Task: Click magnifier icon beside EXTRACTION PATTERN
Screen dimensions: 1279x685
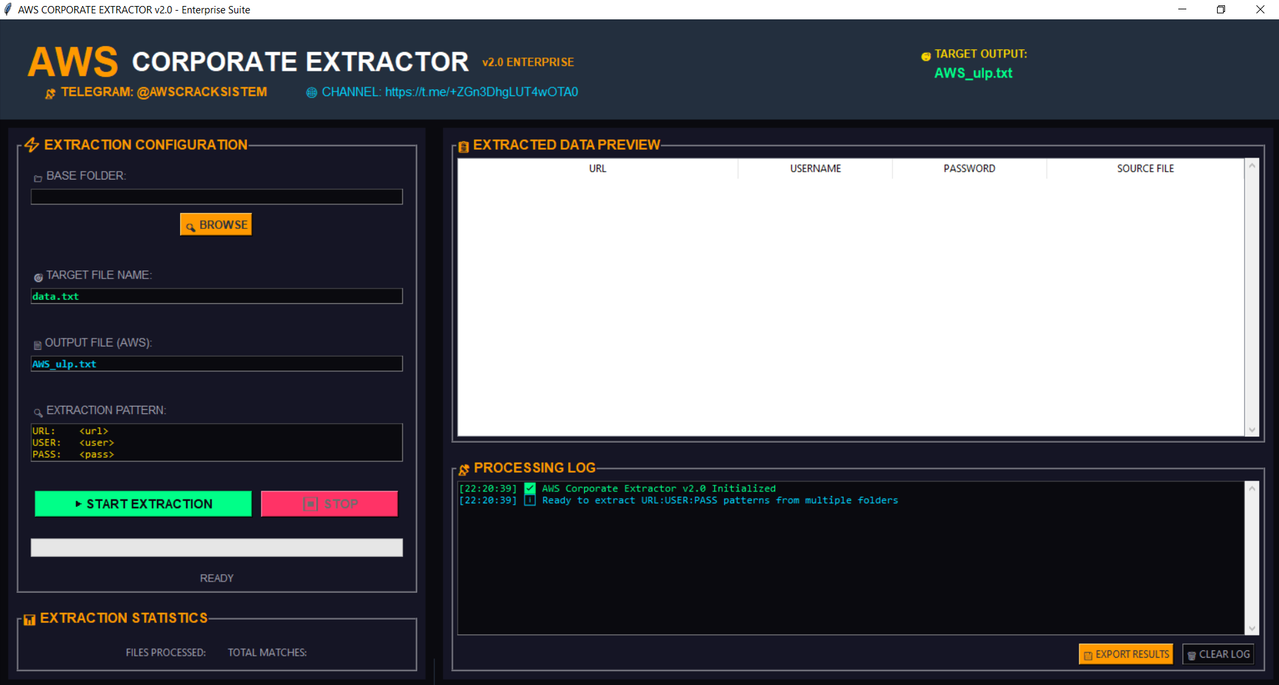Action: click(x=38, y=412)
